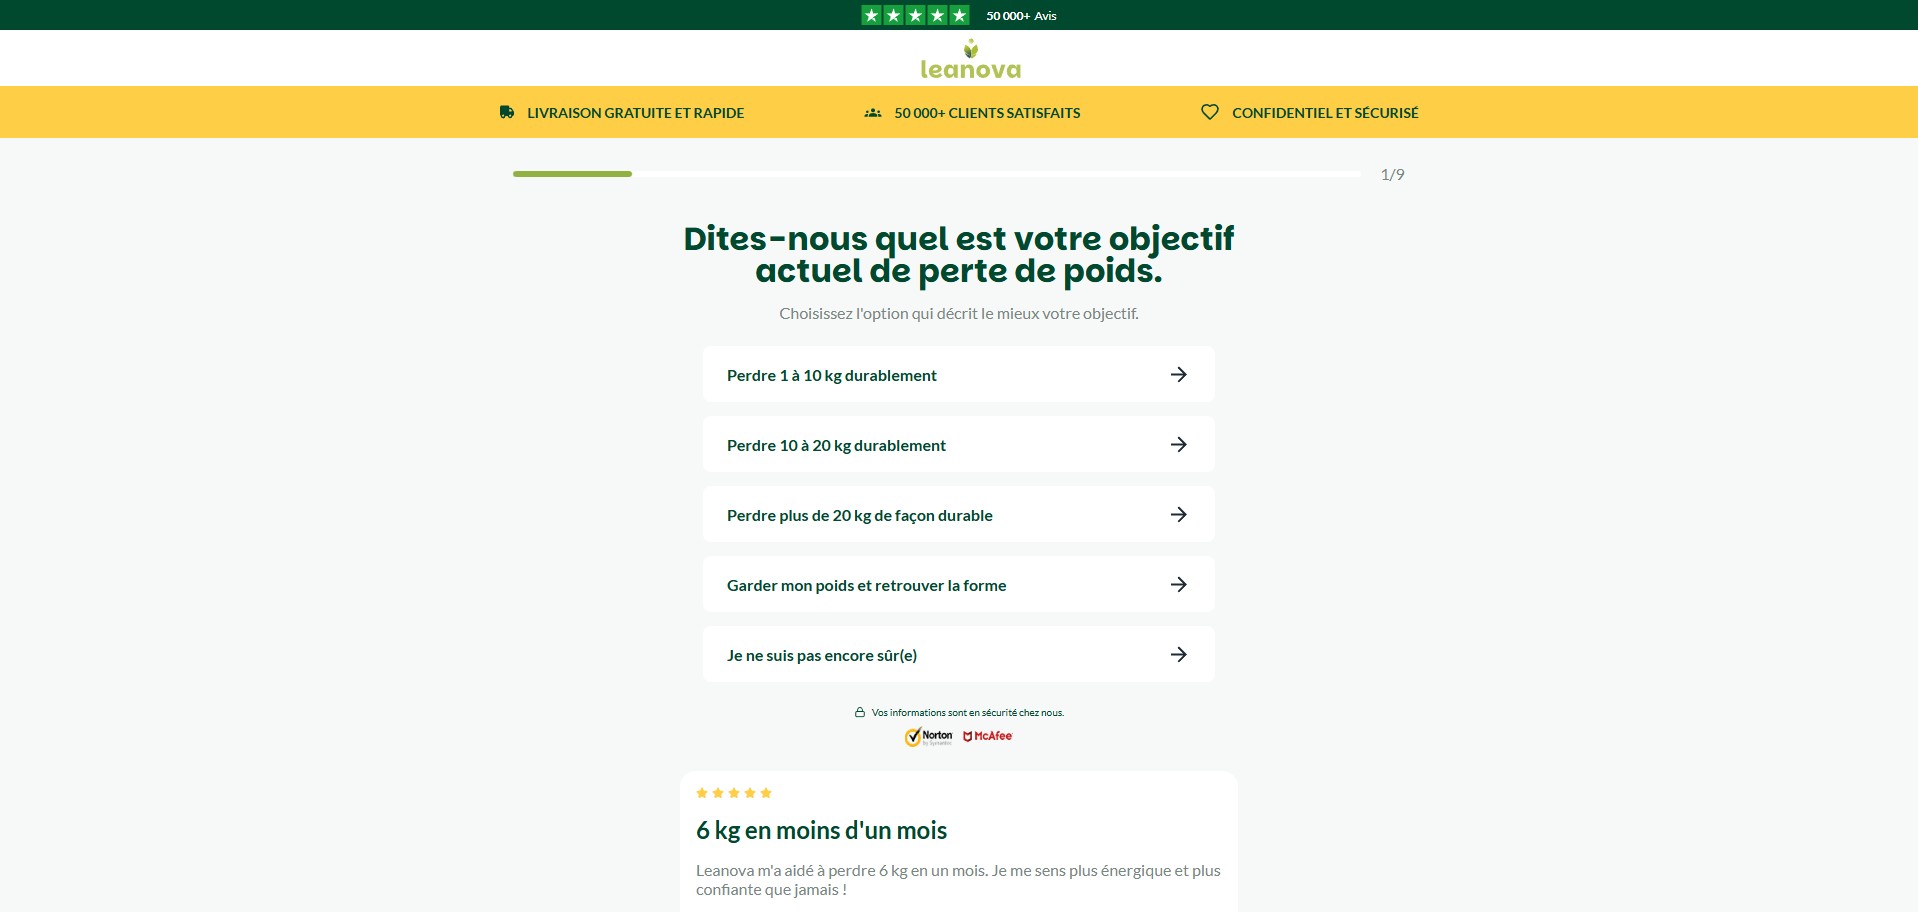Click the delivery truck icon
The height and width of the screenshot is (912, 1918).
507,112
